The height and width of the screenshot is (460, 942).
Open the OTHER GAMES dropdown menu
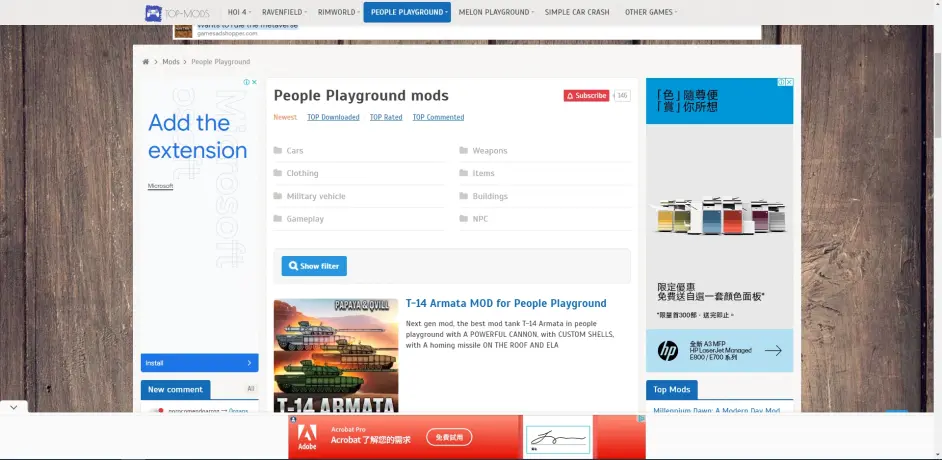(651, 12)
